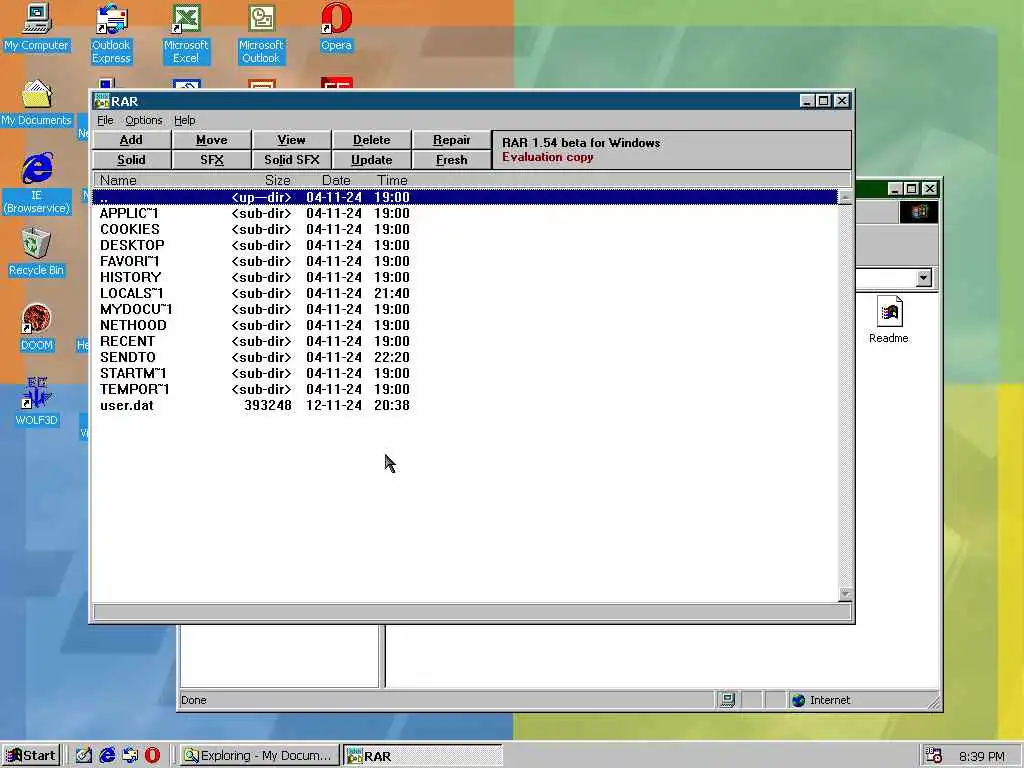Click the View button

click(291, 140)
